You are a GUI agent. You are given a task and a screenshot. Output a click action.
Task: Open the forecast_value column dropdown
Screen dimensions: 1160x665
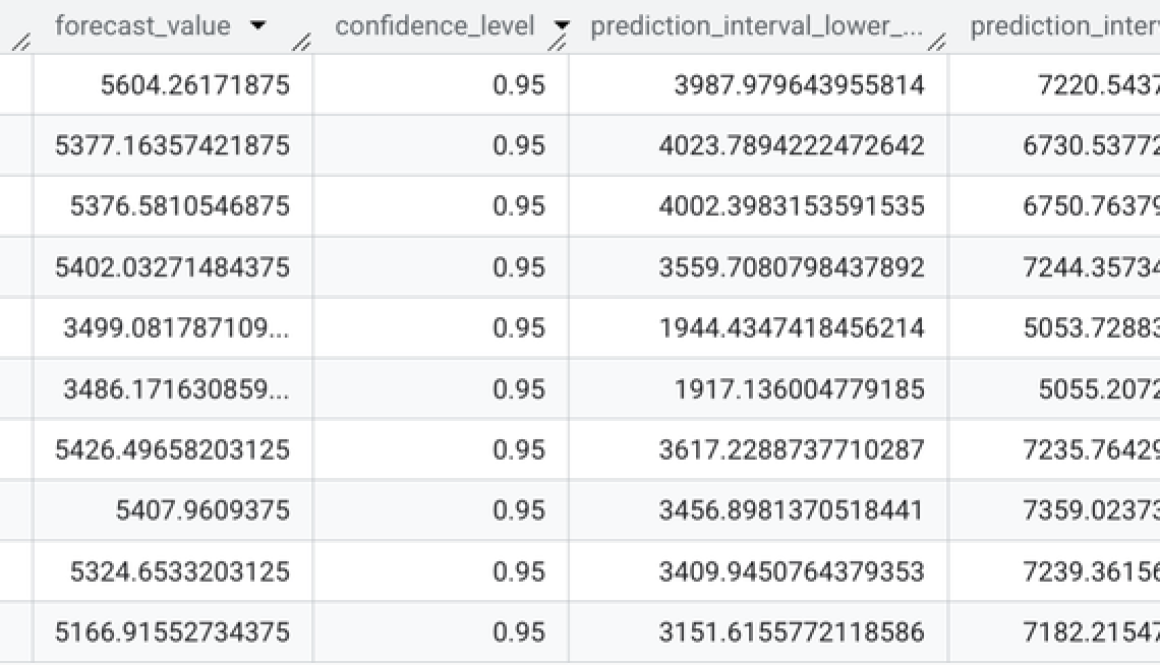point(258,27)
